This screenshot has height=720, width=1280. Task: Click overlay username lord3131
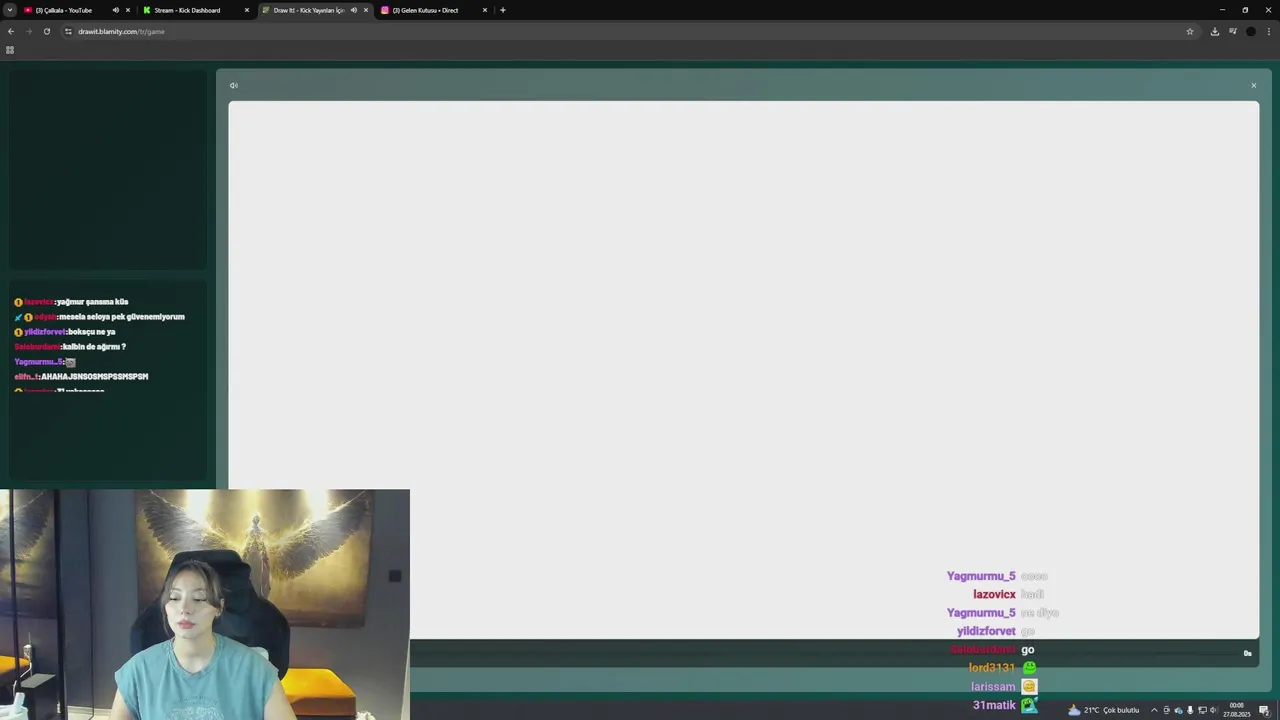tap(992, 668)
